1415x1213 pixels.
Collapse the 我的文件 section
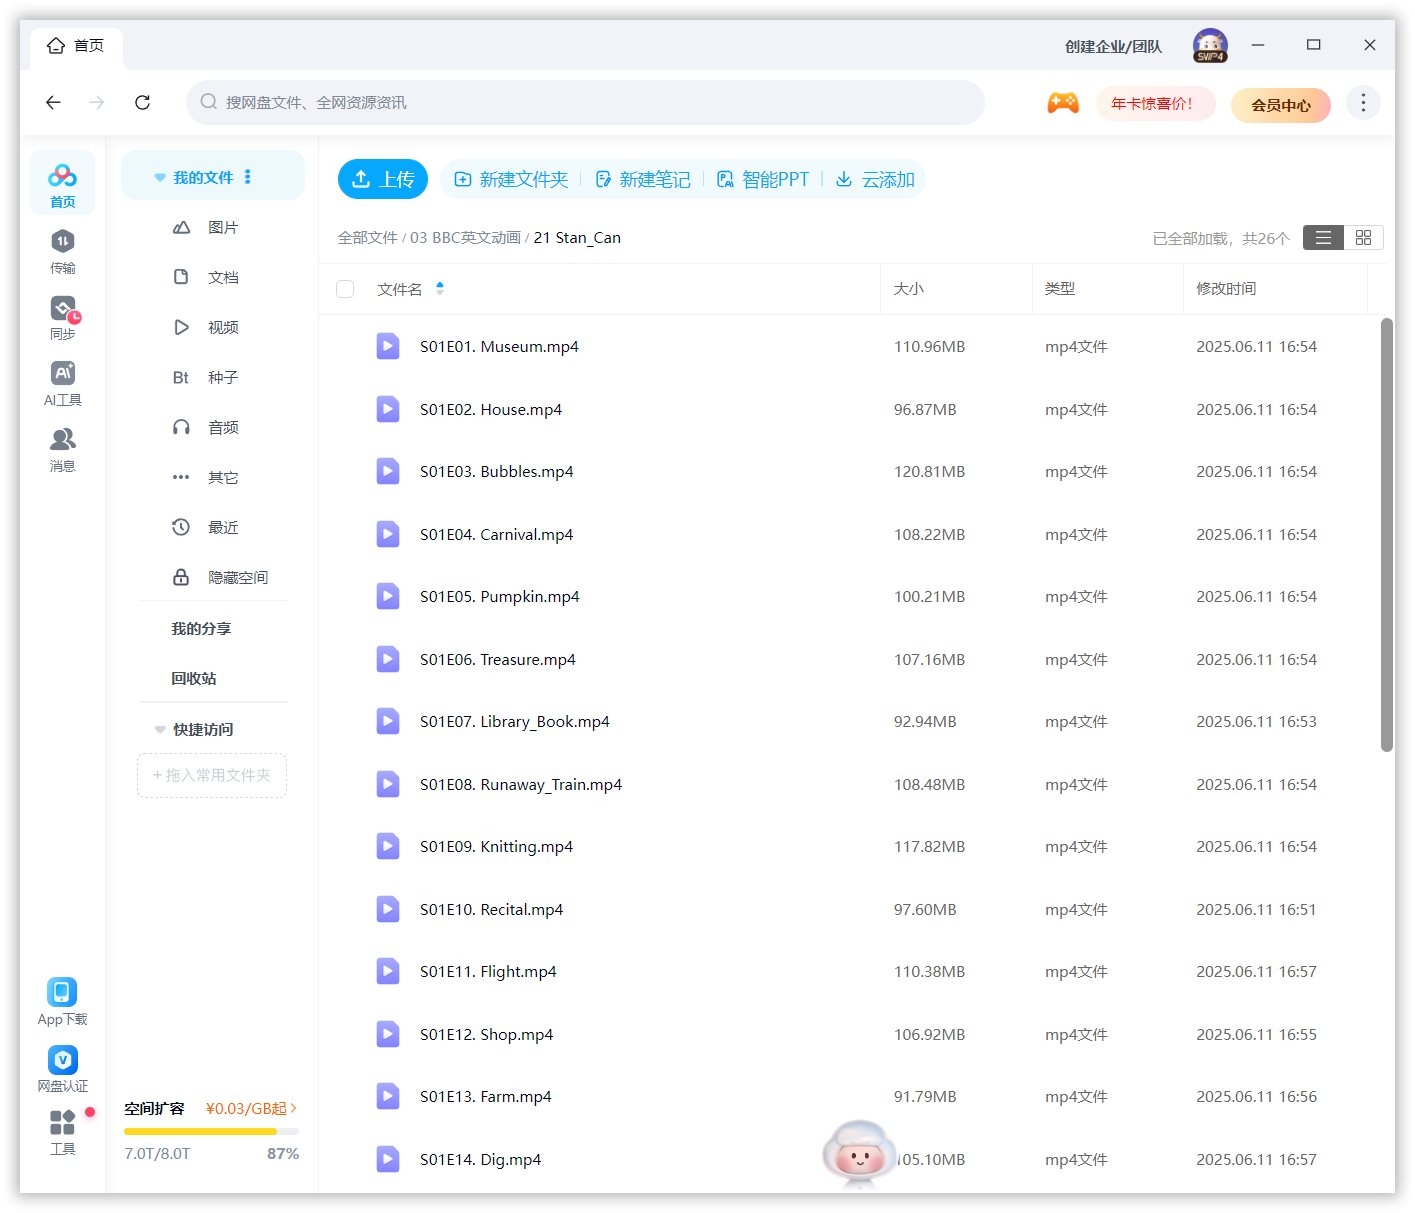(x=160, y=177)
